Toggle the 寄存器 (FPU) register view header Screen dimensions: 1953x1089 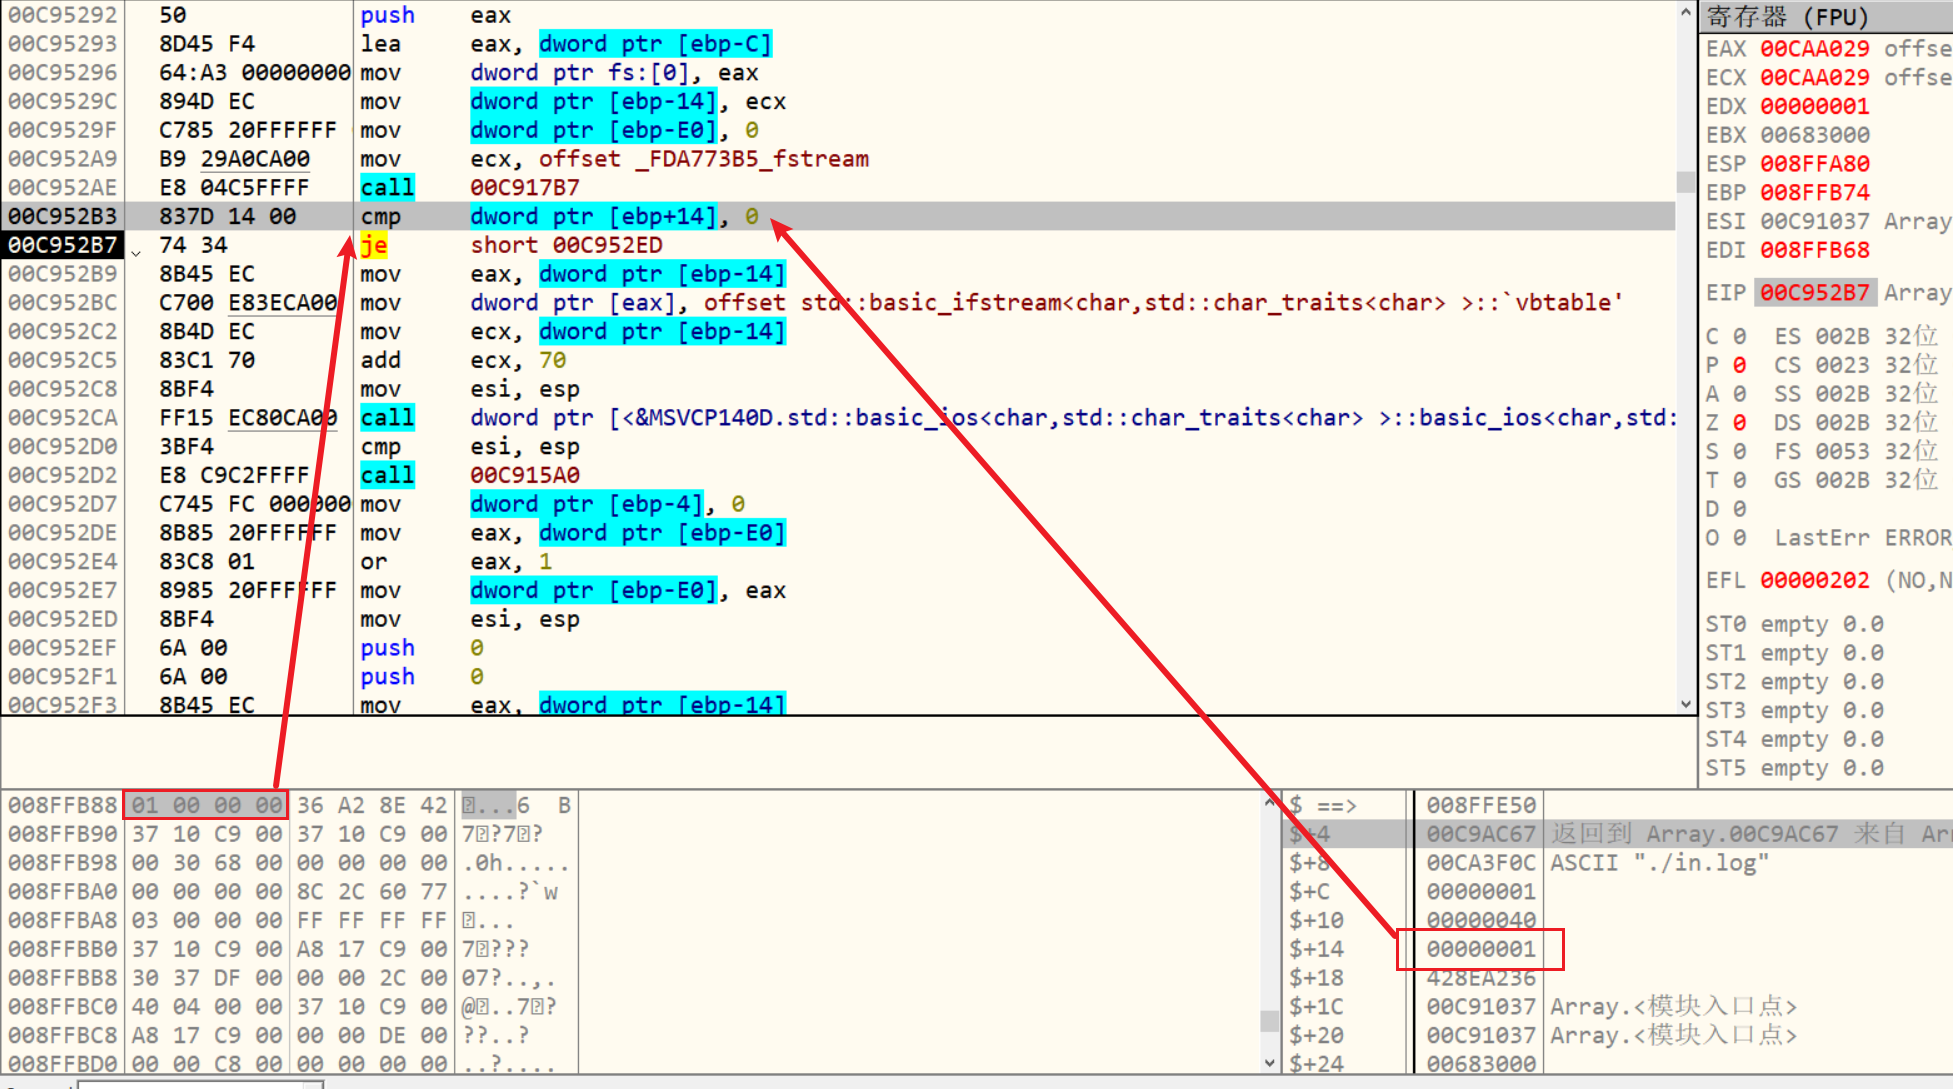(x=1826, y=17)
